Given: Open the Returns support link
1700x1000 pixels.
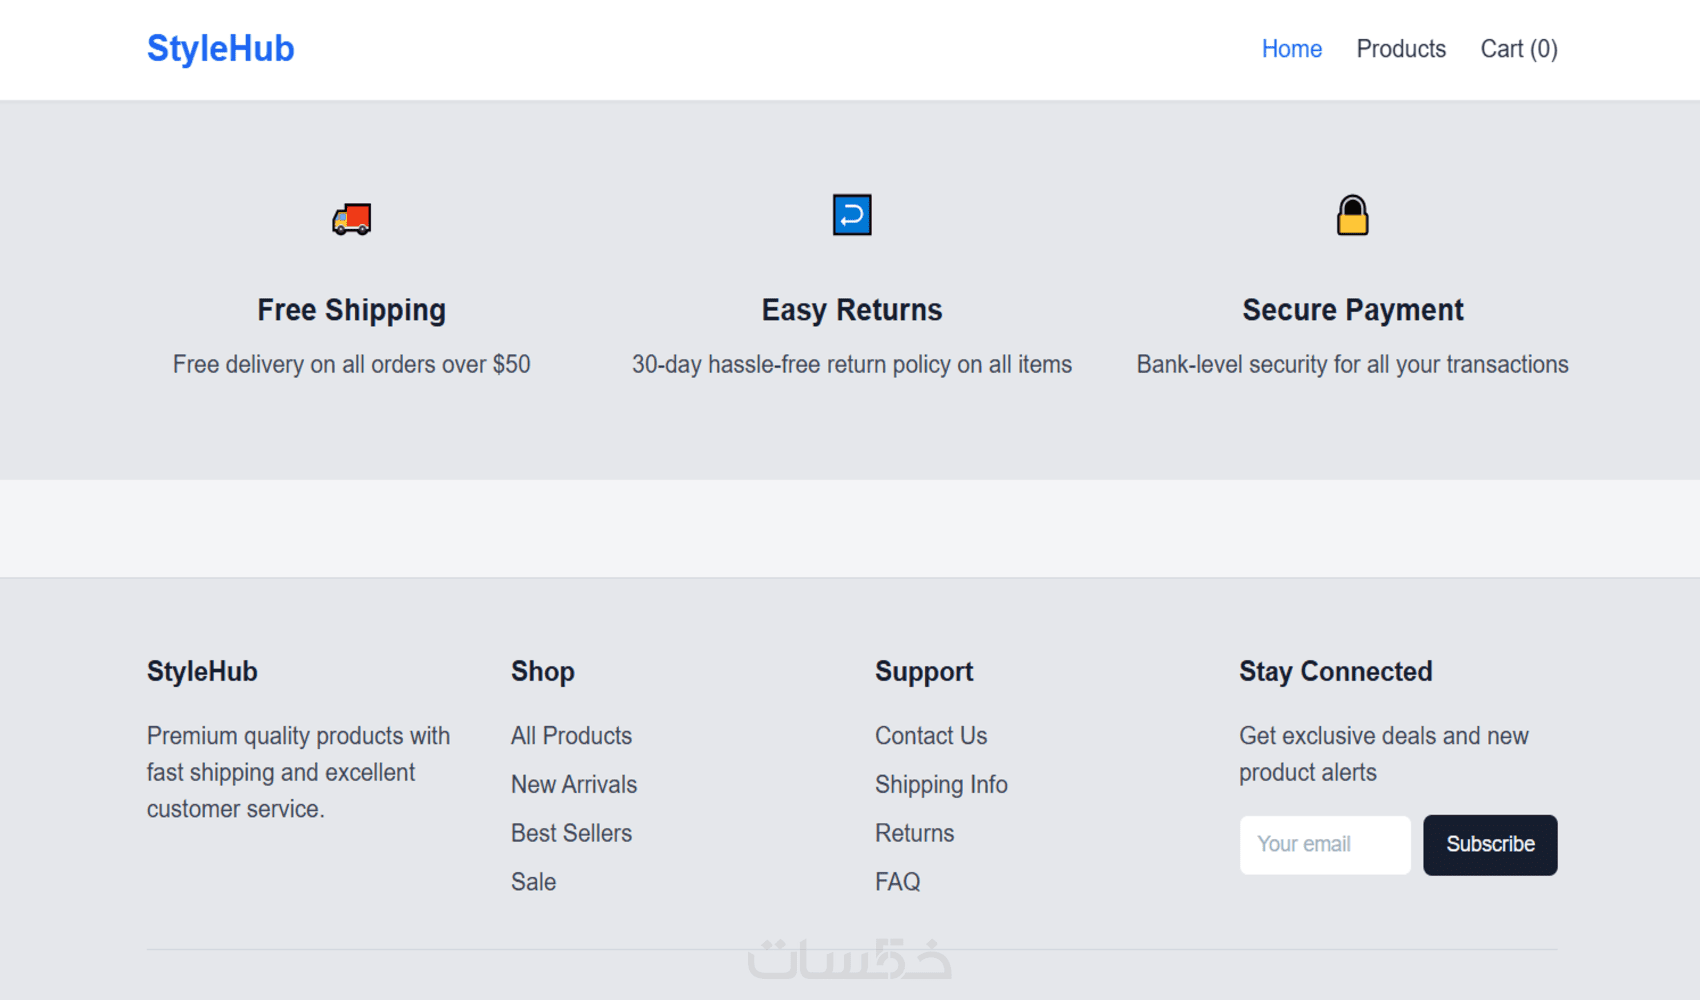Looking at the screenshot, I should point(914,834).
